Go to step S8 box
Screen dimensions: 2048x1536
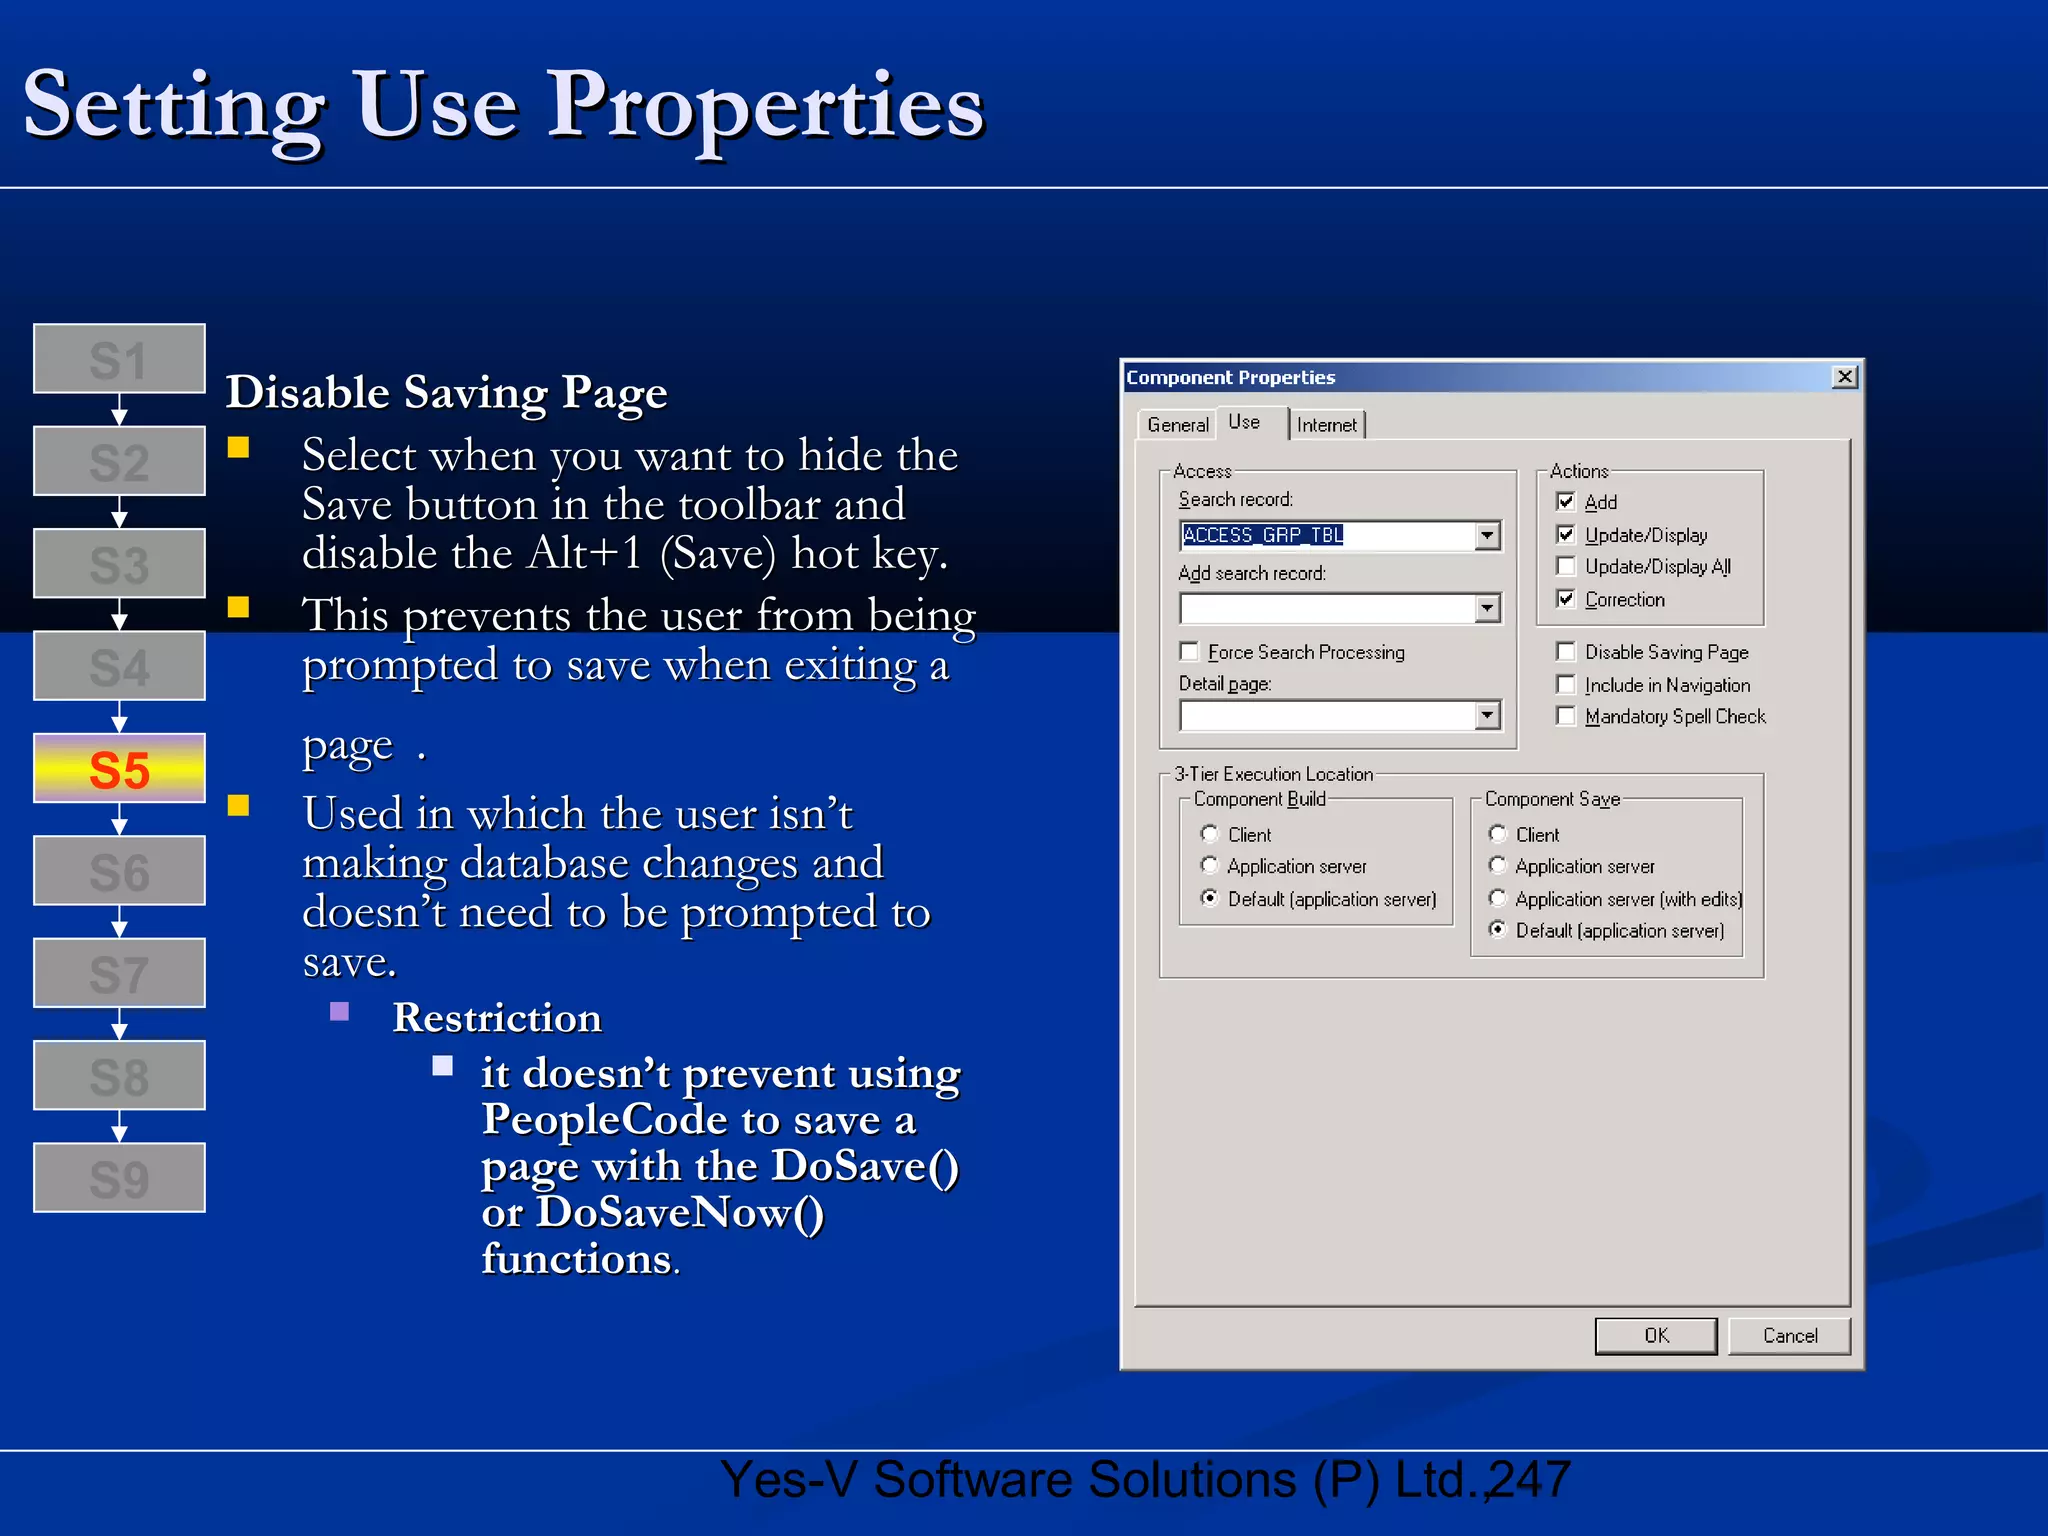pyautogui.click(x=119, y=1076)
